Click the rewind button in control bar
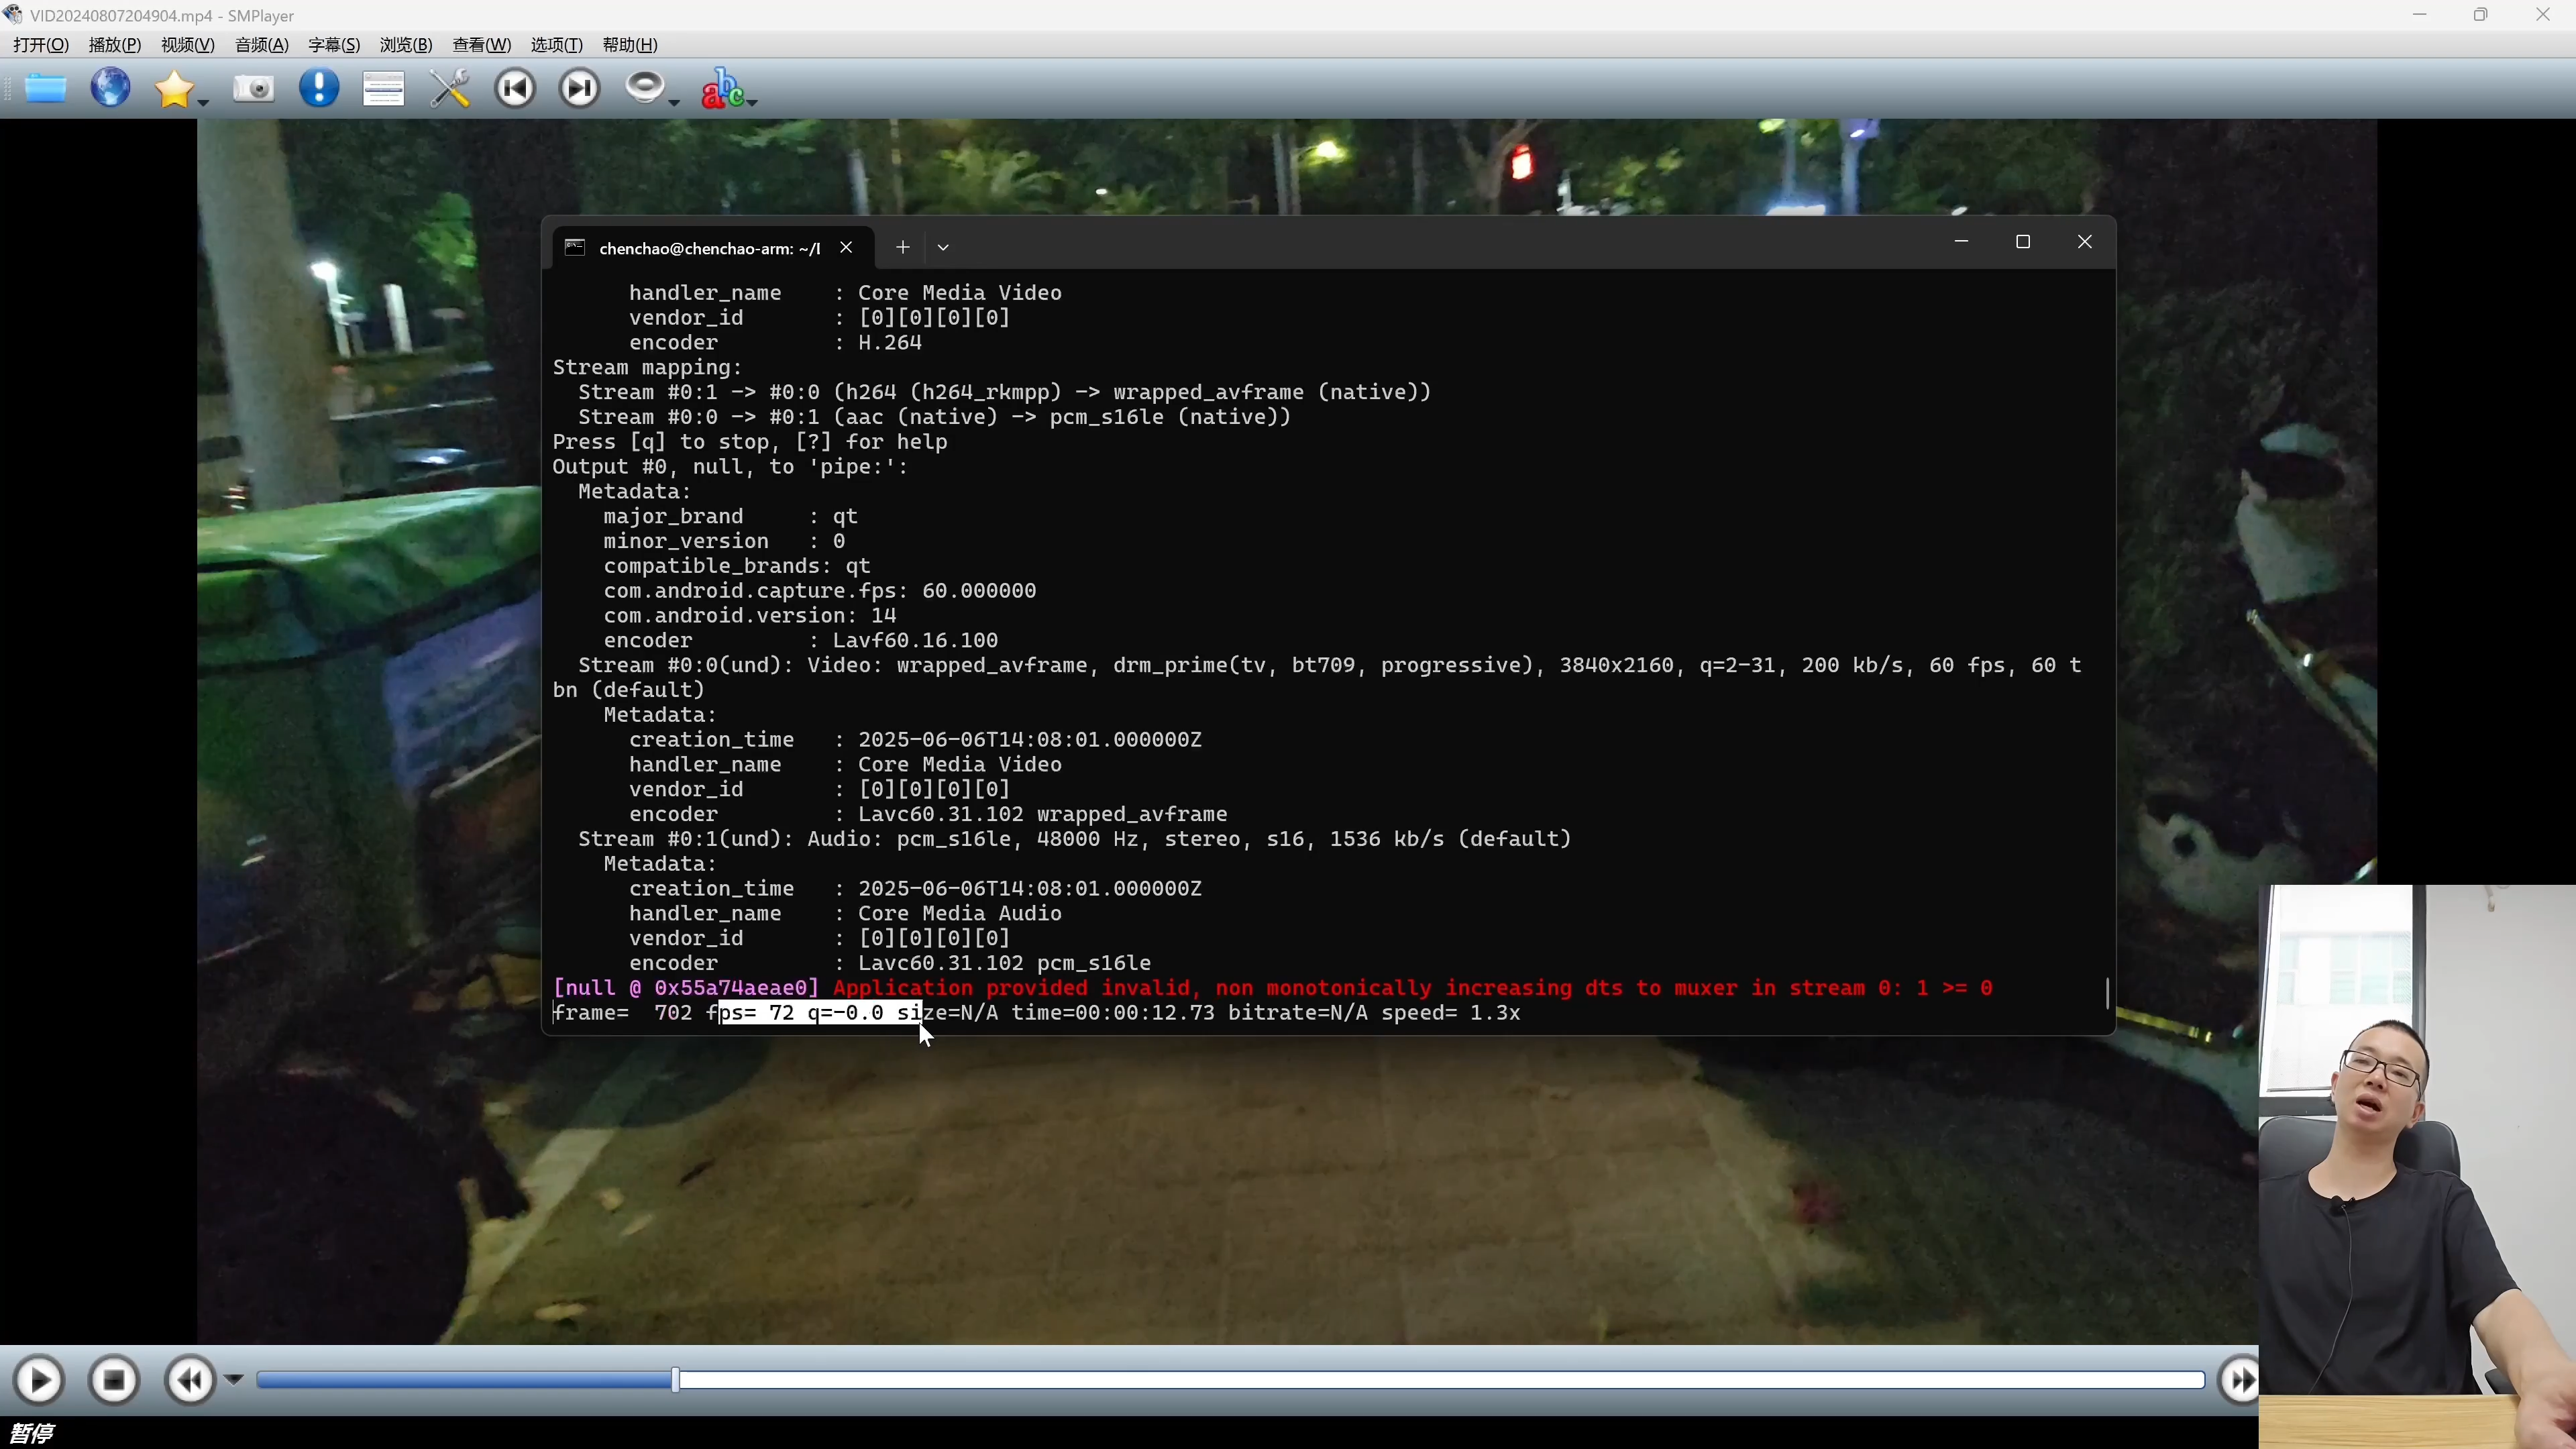This screenshot has height=1449, width=2576. click(x=190, y=1381)
